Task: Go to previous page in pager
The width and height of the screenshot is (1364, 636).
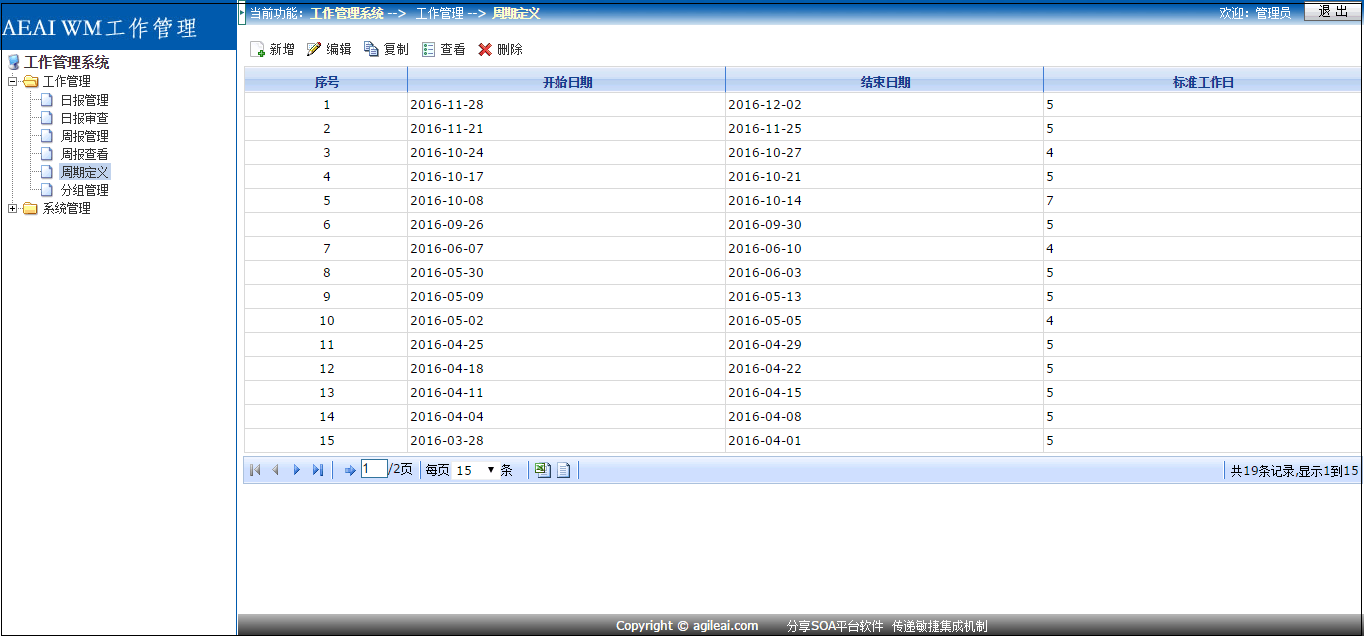Action: [276, 470]
